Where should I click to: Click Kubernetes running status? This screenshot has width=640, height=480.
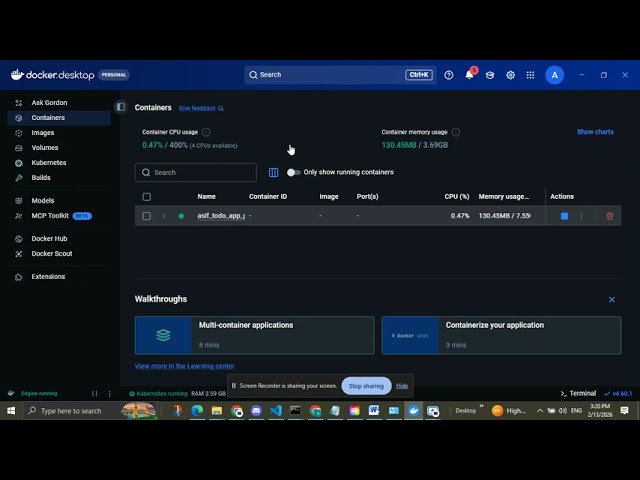158,393
